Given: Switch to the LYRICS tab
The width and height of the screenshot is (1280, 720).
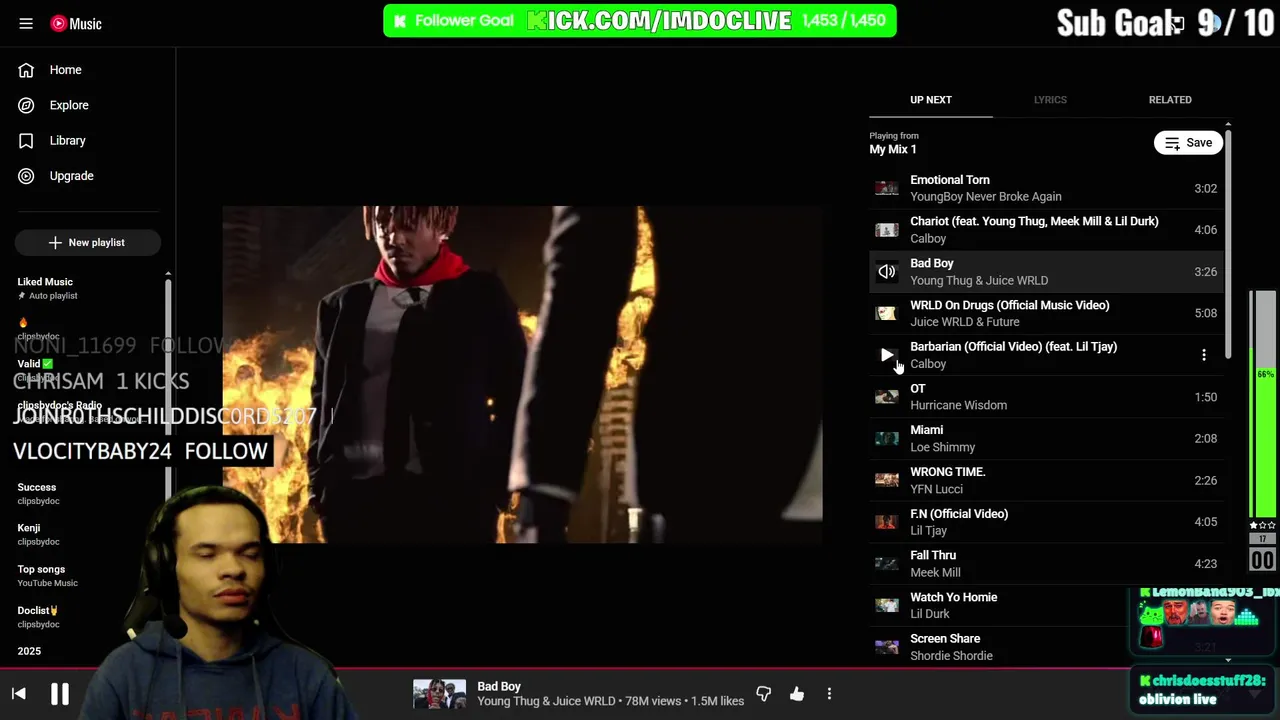Looking at the screenshot, I should click(1050, 100).
